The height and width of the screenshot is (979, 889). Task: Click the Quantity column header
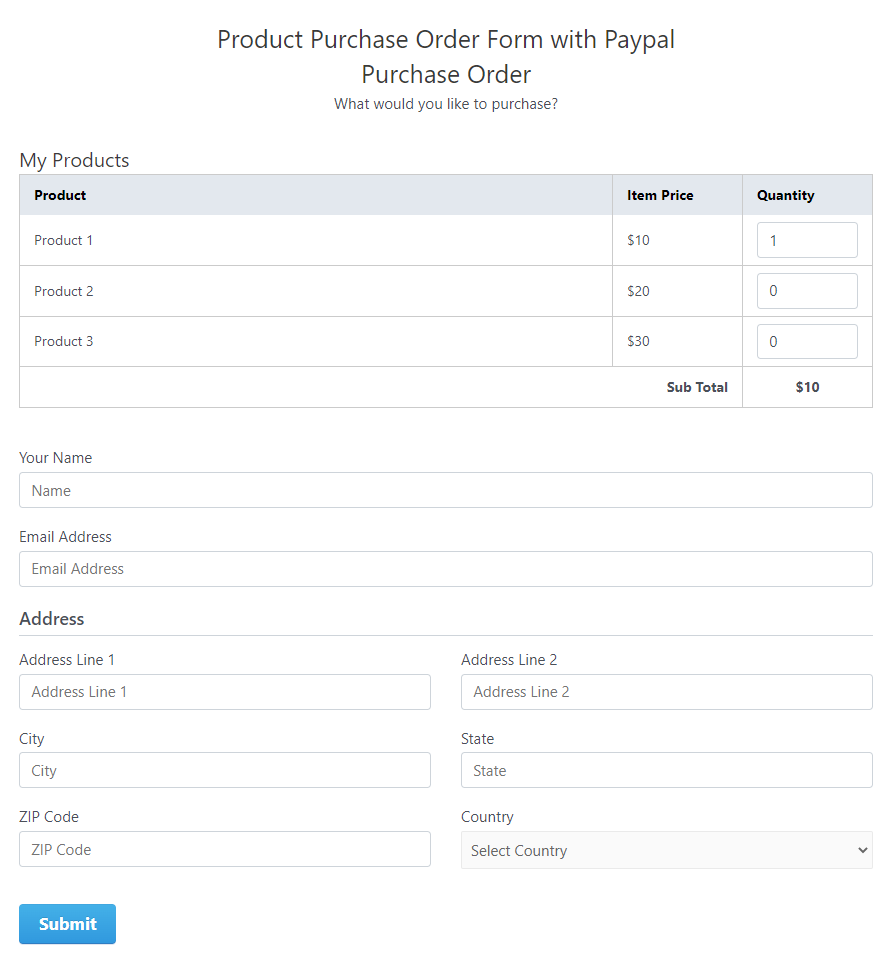click(x=785, y=195)
